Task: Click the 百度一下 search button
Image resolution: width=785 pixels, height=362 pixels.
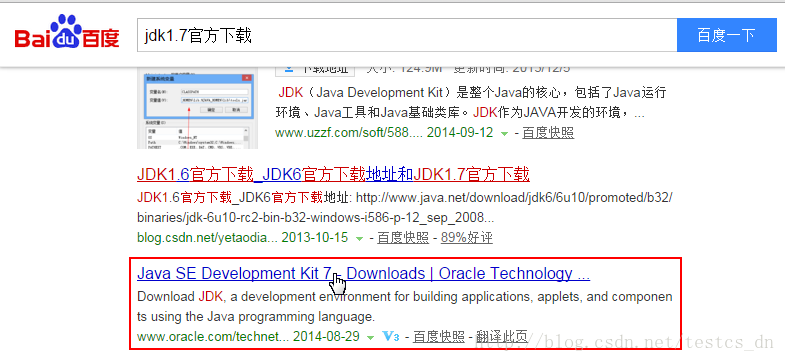Action: point(727,36)
